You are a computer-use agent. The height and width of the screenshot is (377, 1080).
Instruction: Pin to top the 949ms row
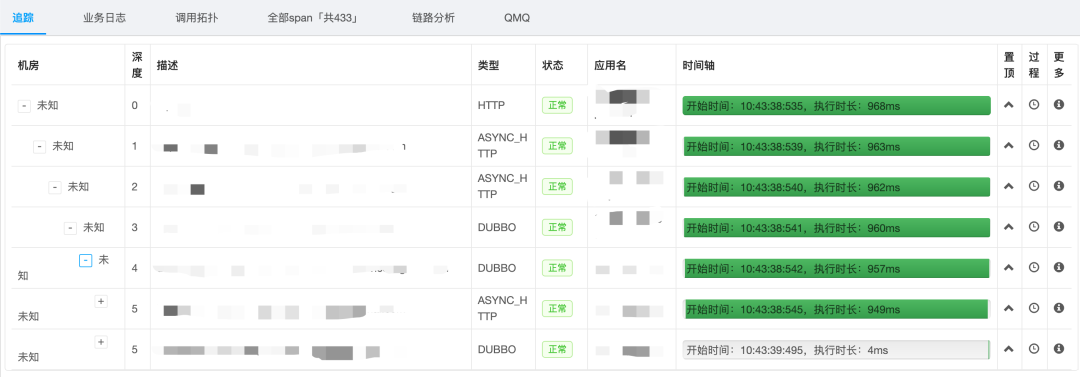(1009, 308)
